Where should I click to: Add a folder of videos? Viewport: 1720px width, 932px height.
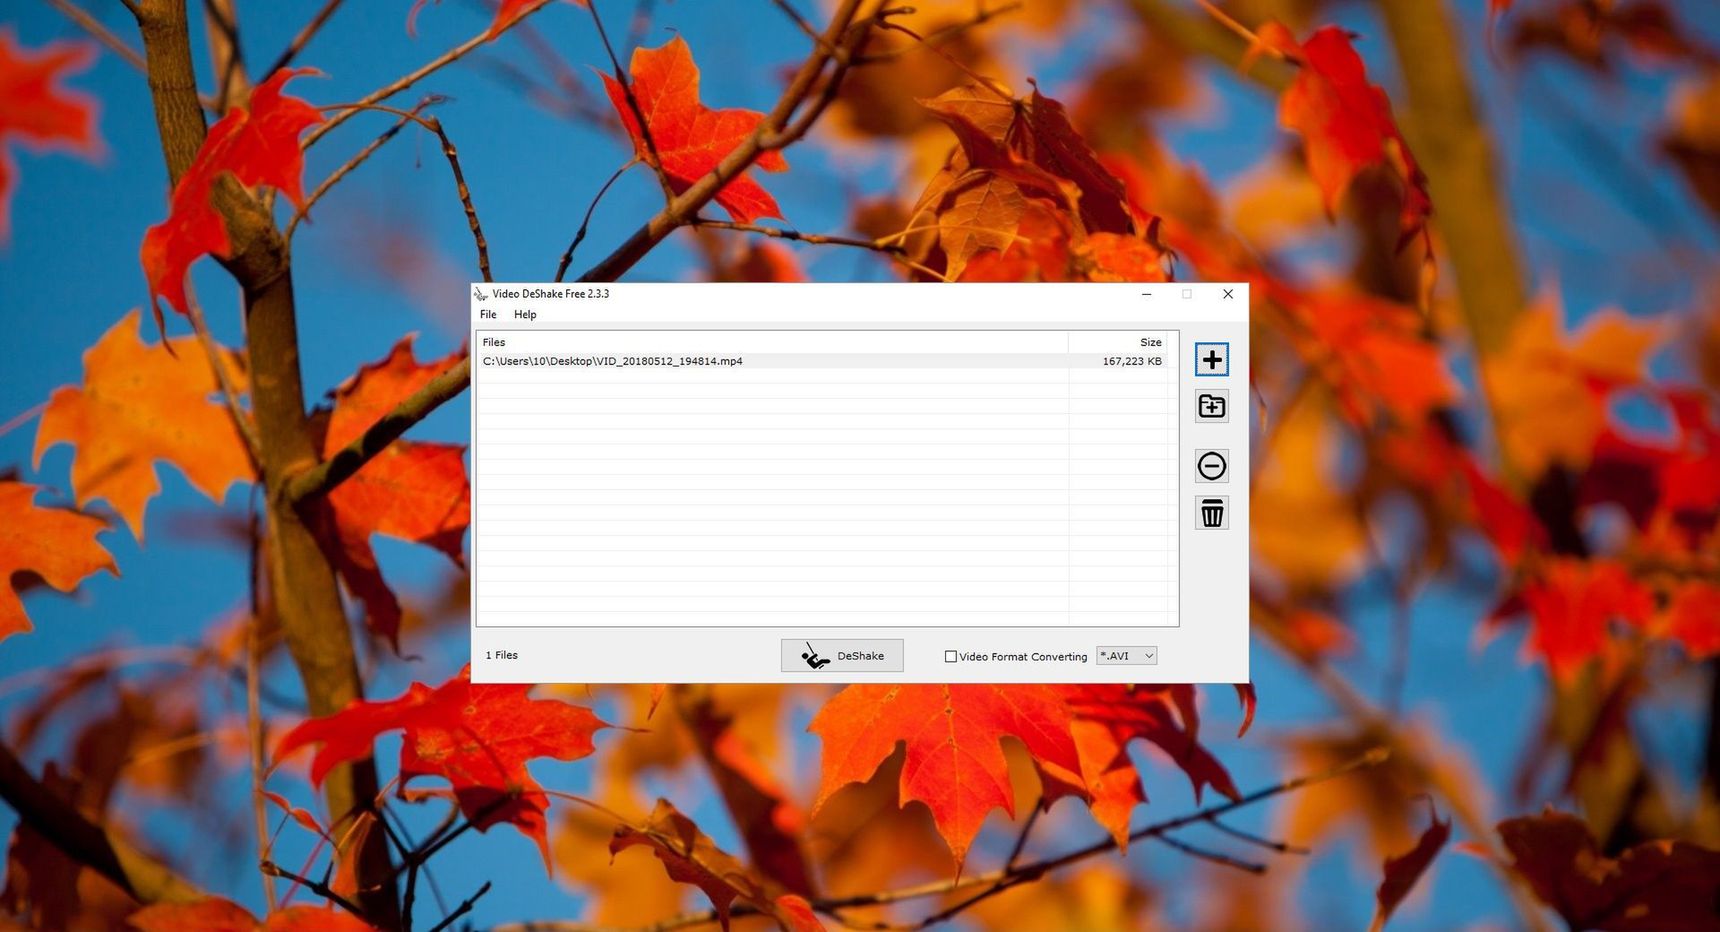coord(1212,406)
